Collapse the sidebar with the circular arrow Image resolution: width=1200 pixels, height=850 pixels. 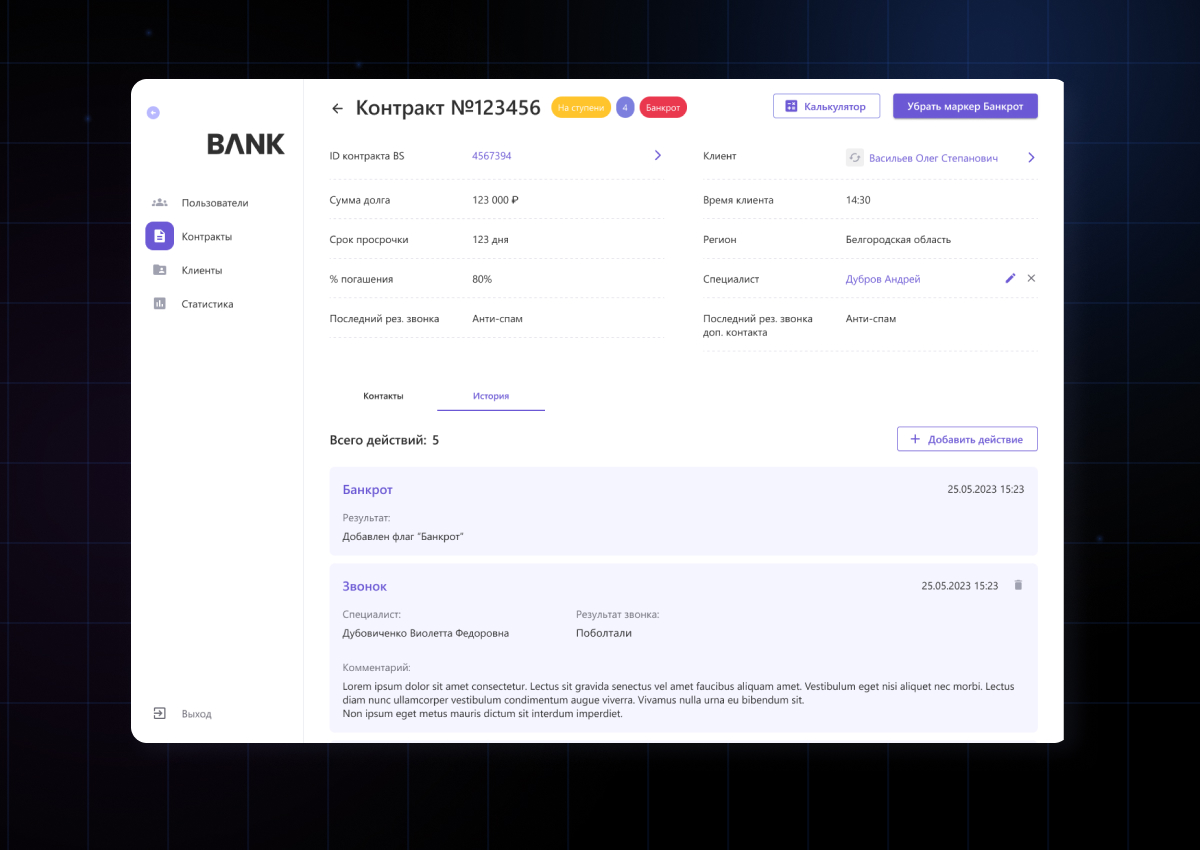click(x=152, y=113)
